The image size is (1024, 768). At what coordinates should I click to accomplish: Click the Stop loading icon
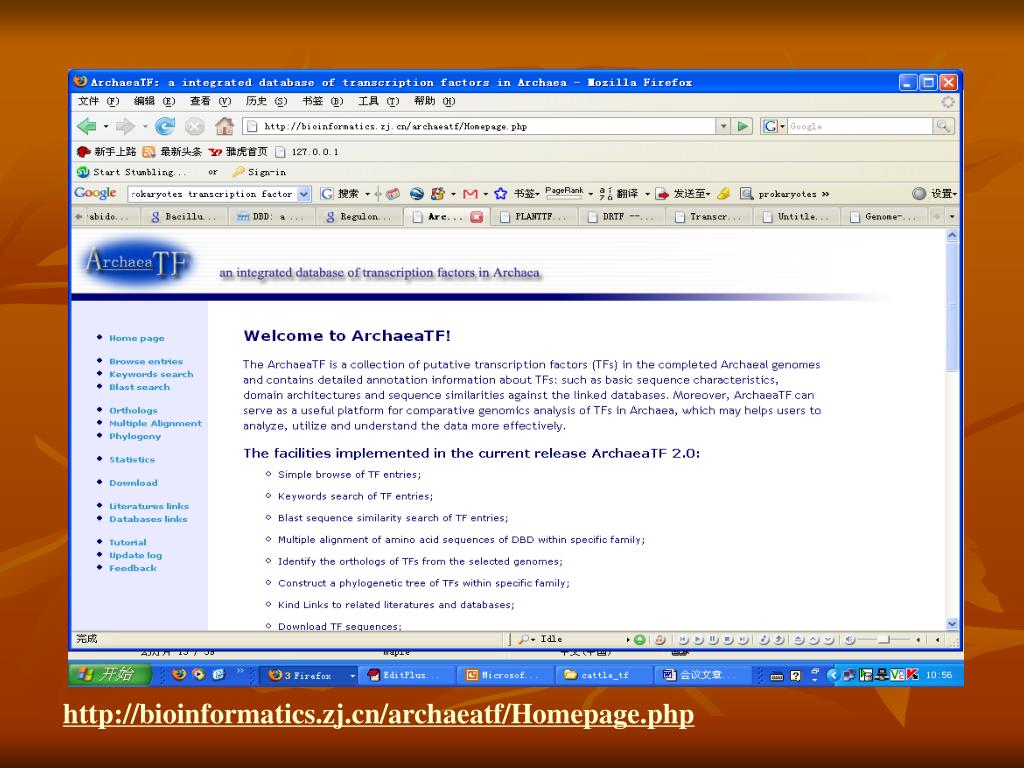tap(195, 126)
